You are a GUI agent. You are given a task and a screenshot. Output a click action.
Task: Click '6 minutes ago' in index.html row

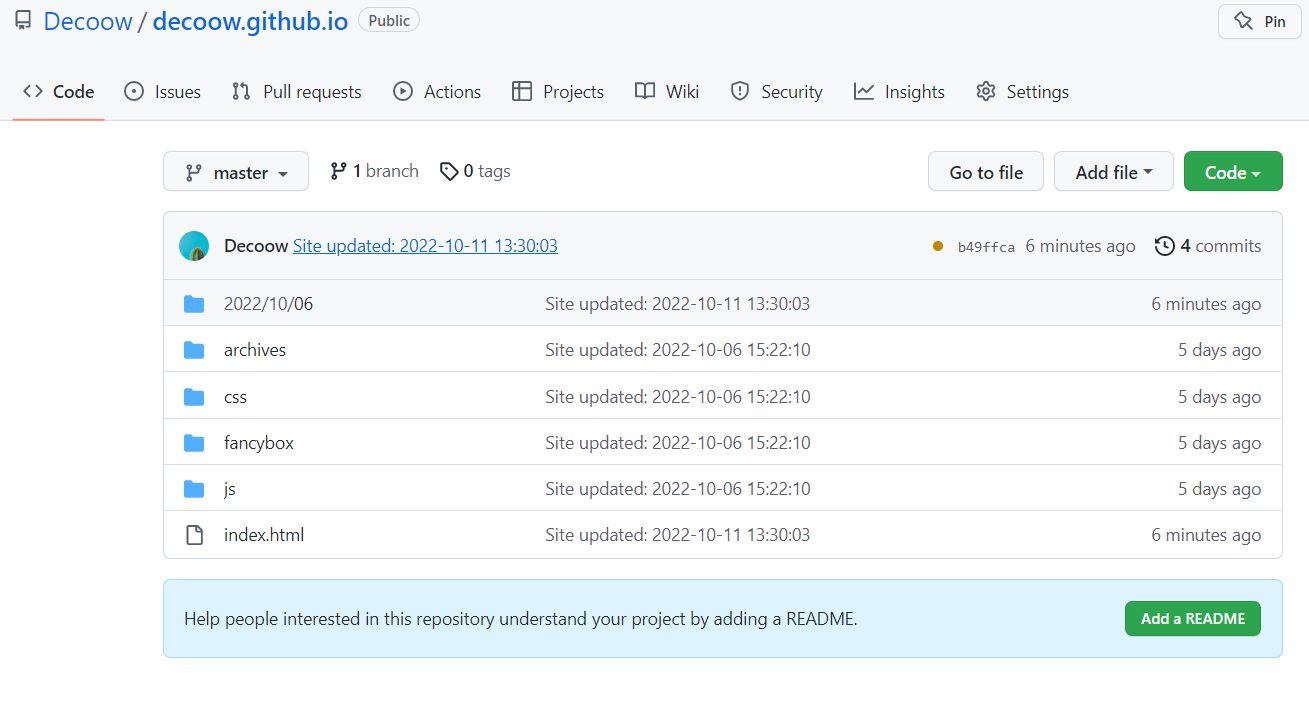[1206, 535]
